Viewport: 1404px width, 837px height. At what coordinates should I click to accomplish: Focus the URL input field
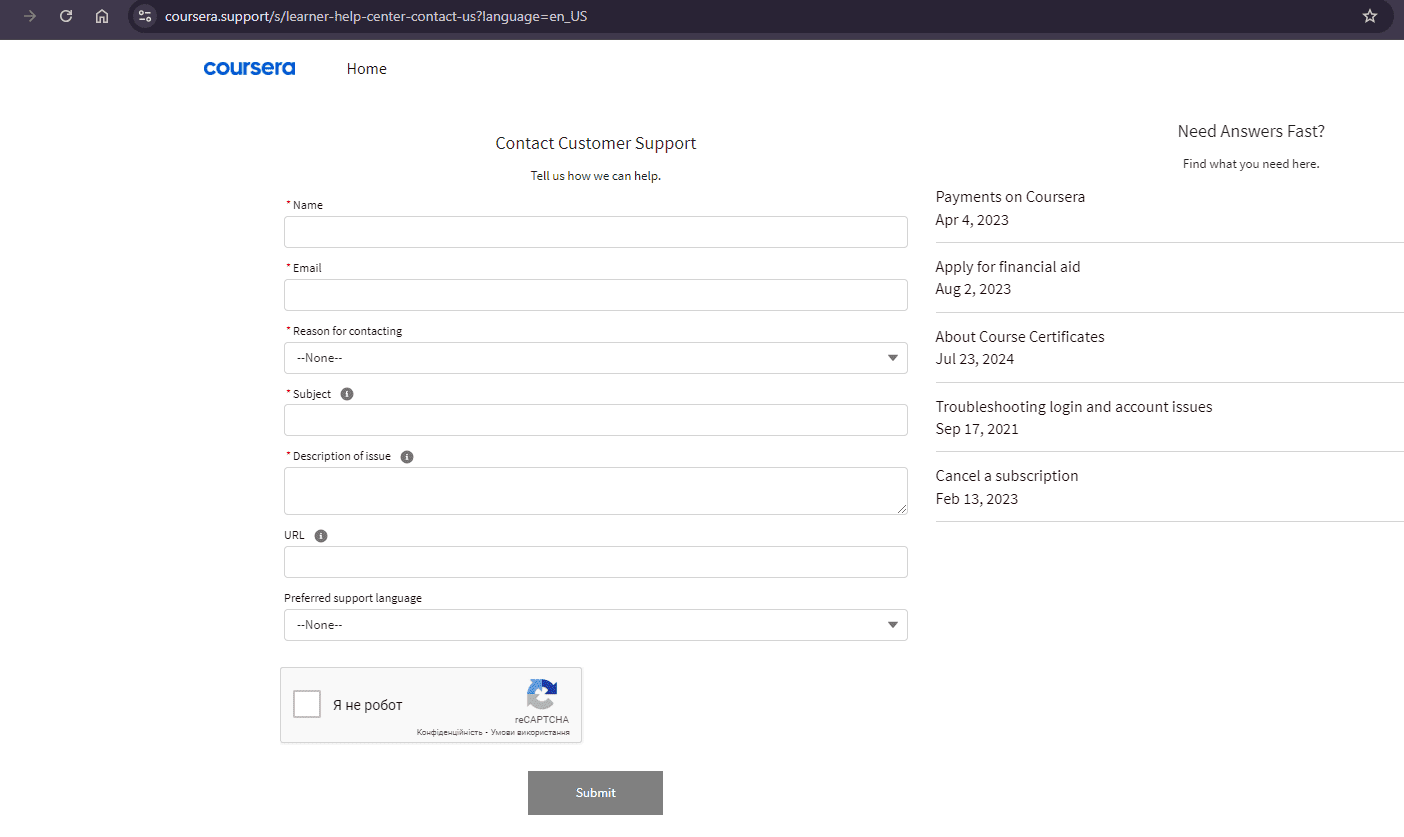coord(596,562)
